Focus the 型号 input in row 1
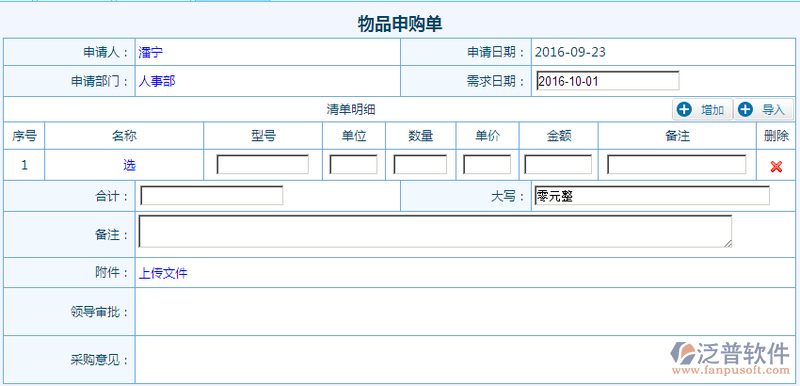Image resolution: width=800 pixels, height=386 pixels. point(263,165)
